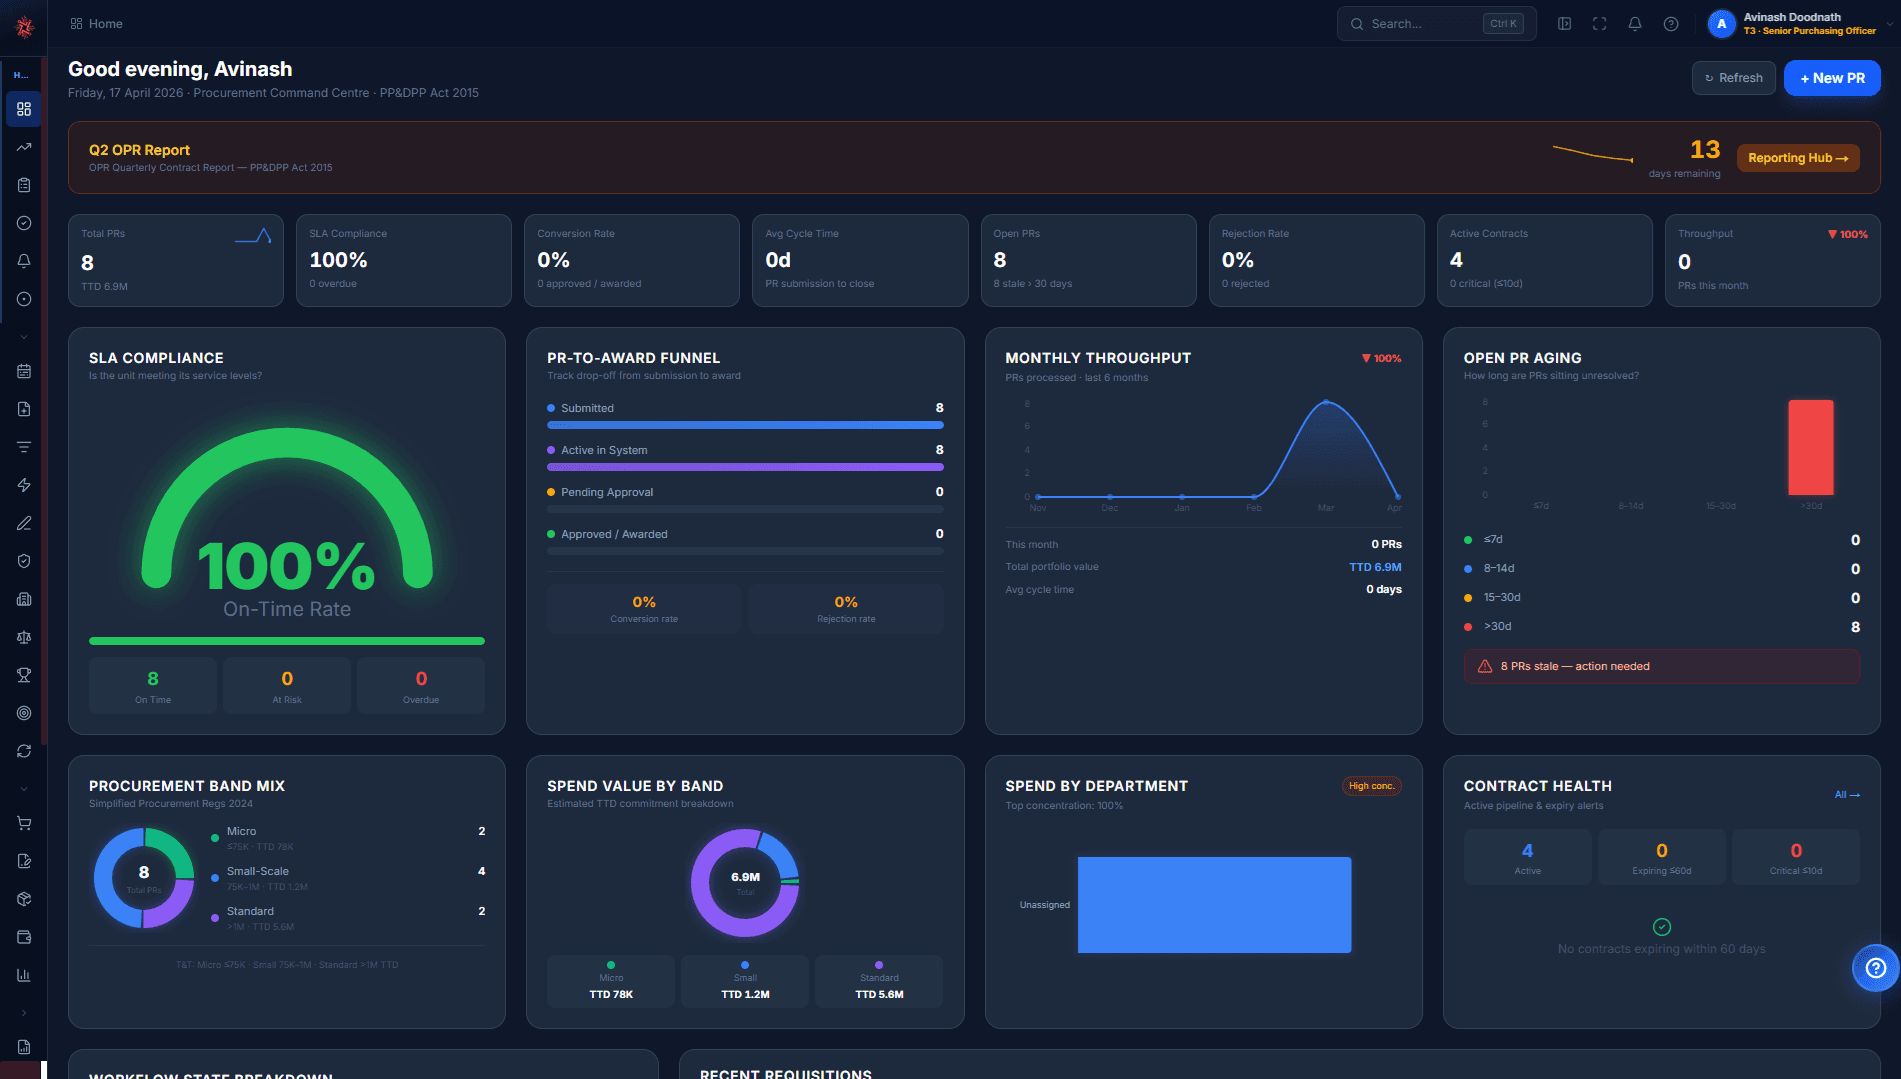Collapse the second sidebar section chevron above cart
The height and width of the screenshot is (1079, 1901).
pos(24,789)
